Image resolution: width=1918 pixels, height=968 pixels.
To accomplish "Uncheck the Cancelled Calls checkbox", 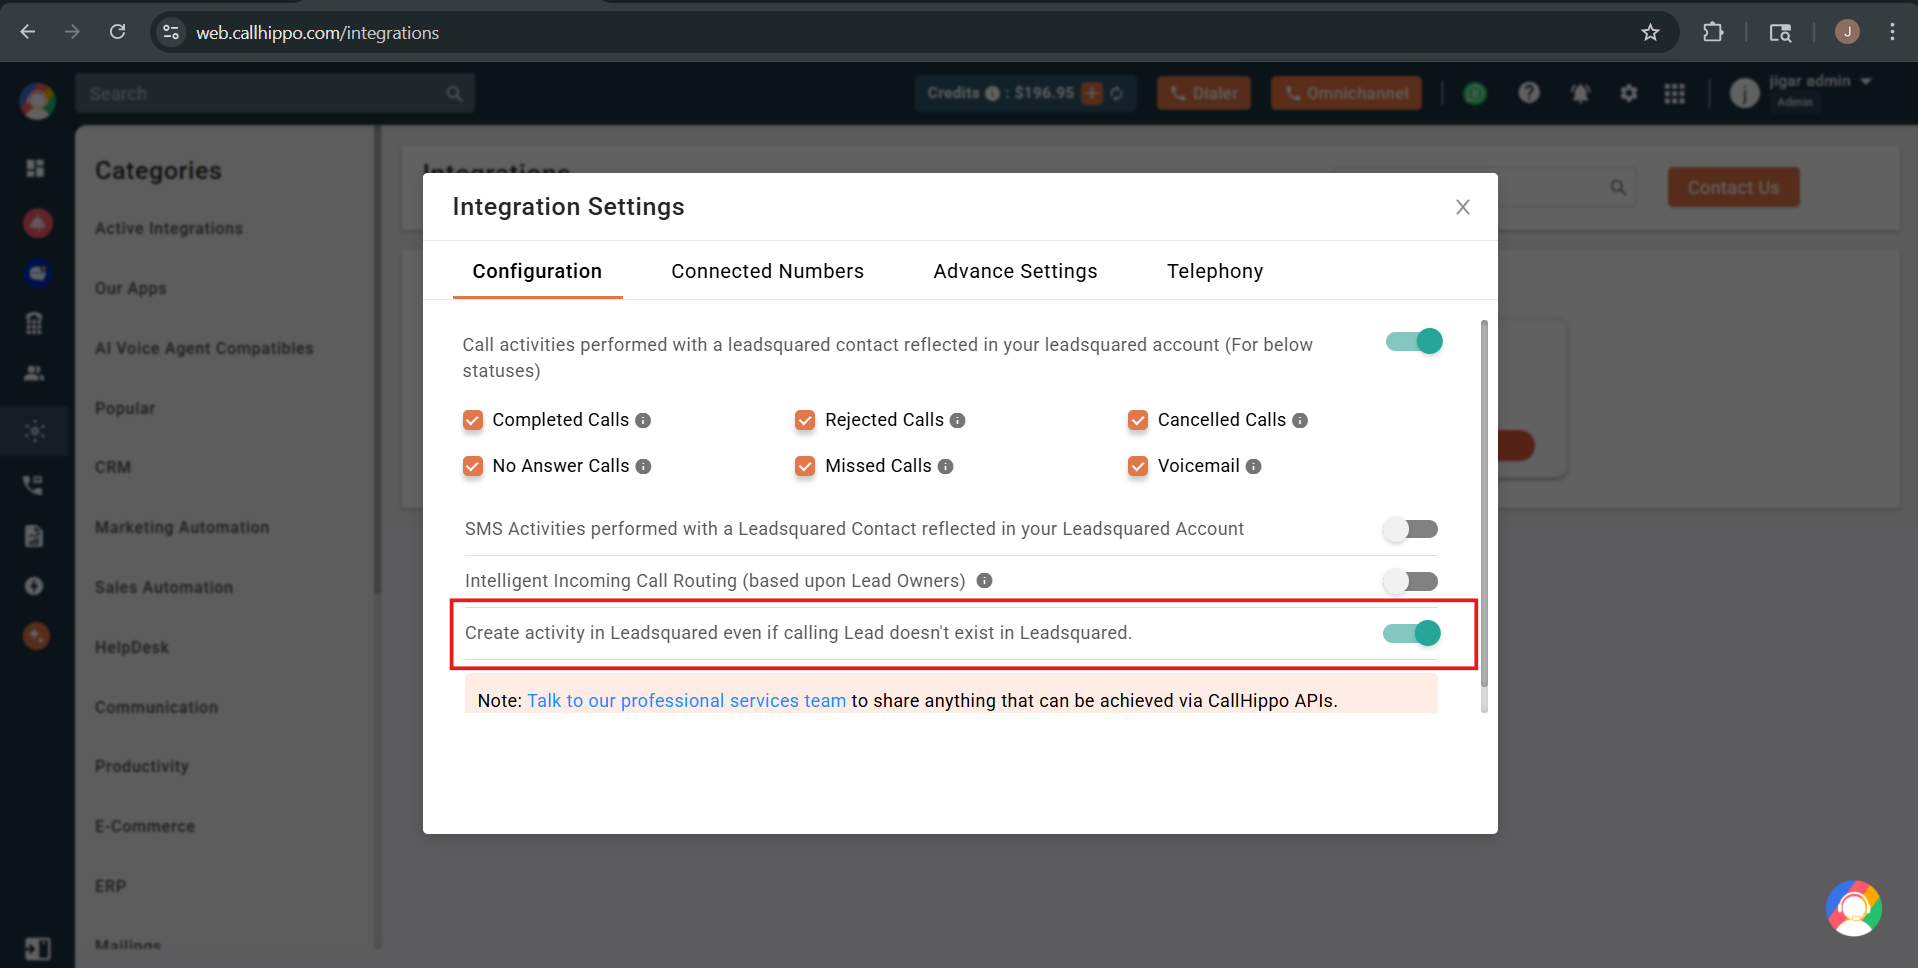I will coord(1138,420).
